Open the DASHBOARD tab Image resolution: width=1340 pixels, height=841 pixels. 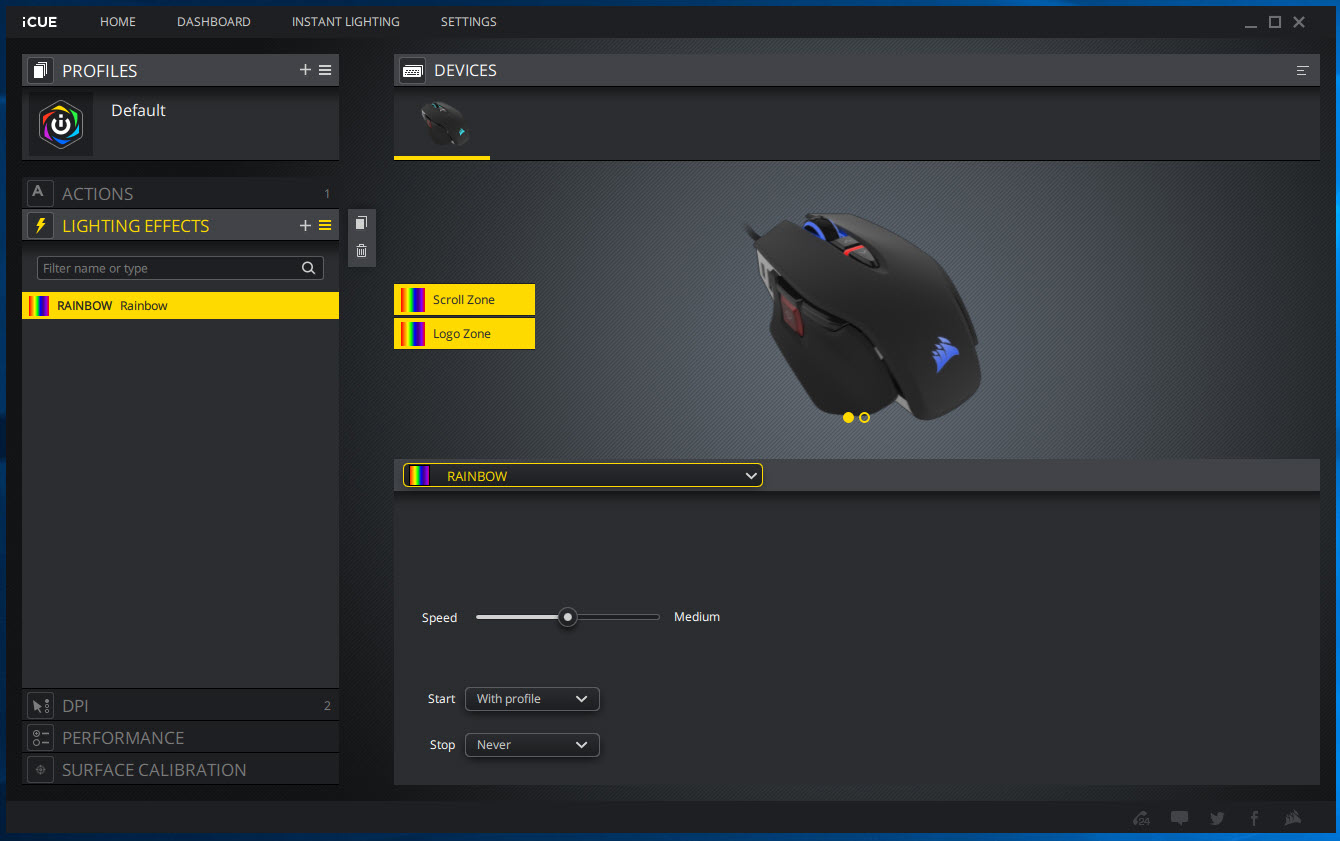coord(214,21)
